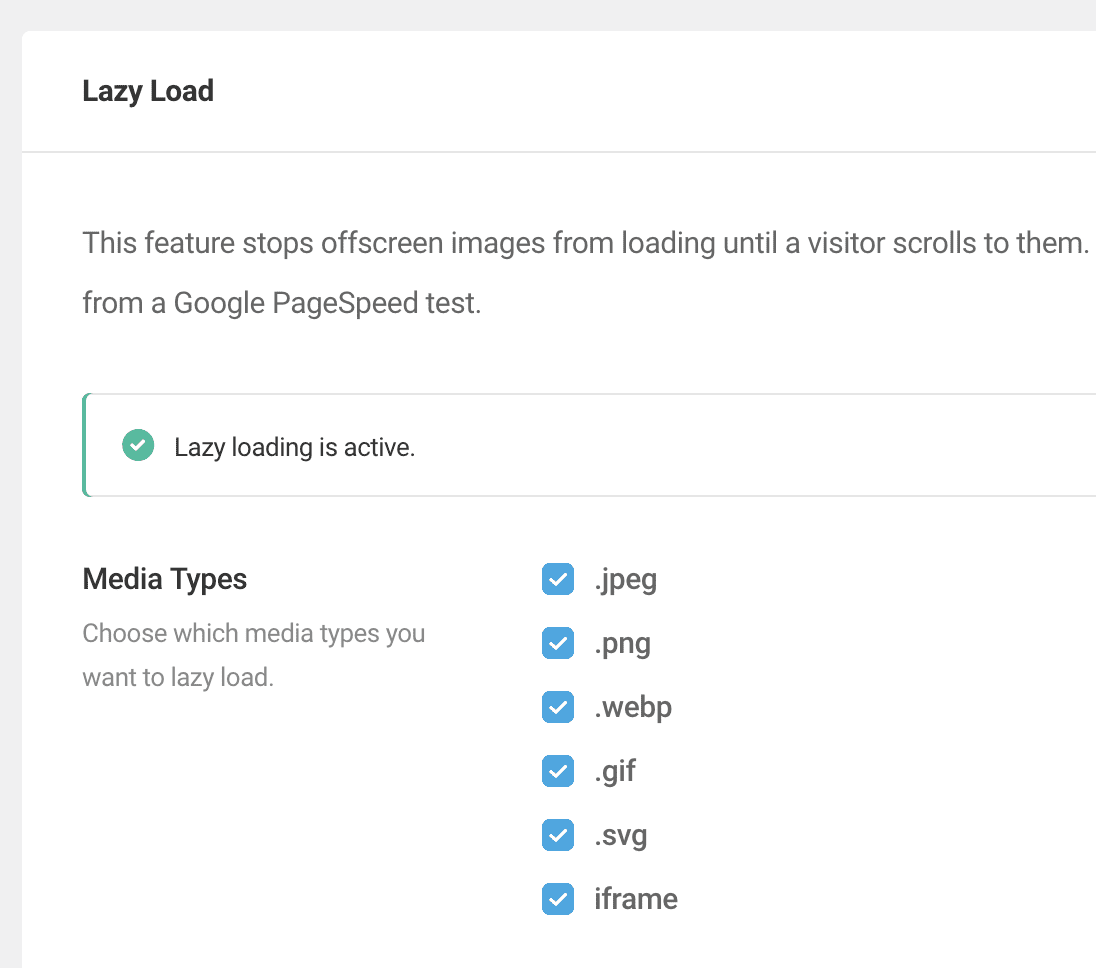
Task: Click the Lazy Load section heading
Action: pos(148,91)
